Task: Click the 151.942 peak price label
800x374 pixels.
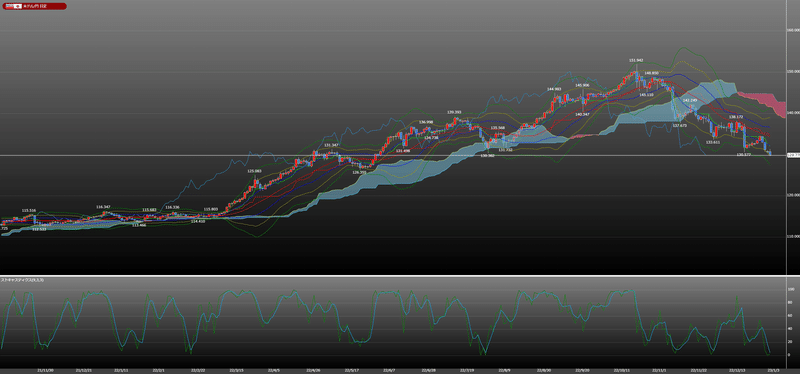Action: tap(635, 60)
